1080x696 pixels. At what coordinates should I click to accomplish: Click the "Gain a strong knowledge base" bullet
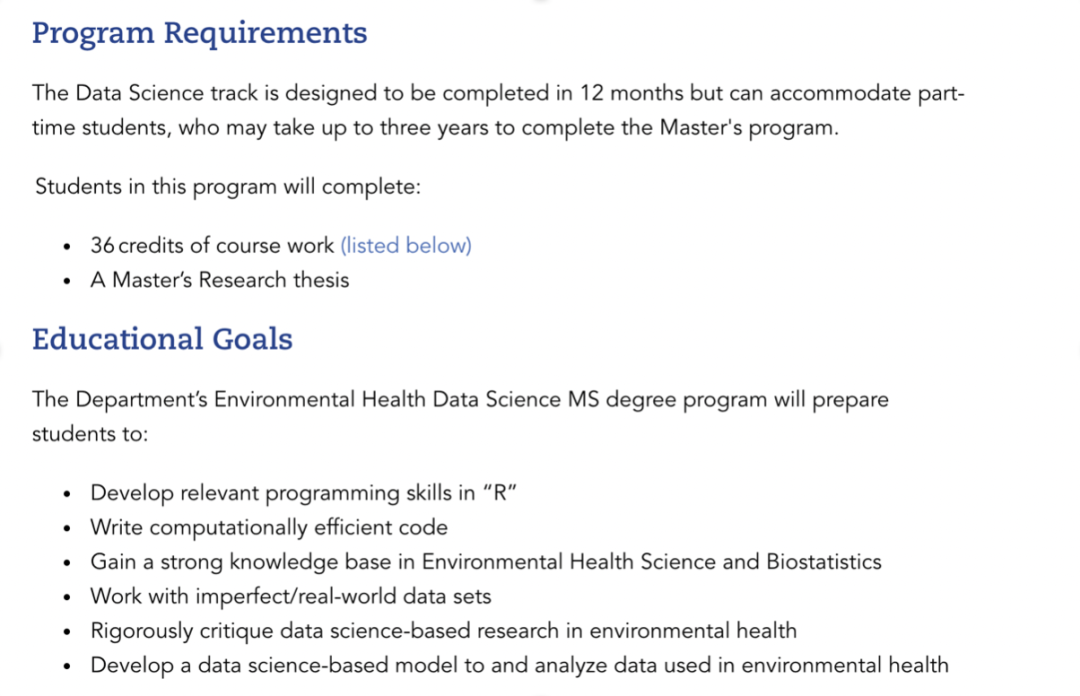(x=486, y=562)
